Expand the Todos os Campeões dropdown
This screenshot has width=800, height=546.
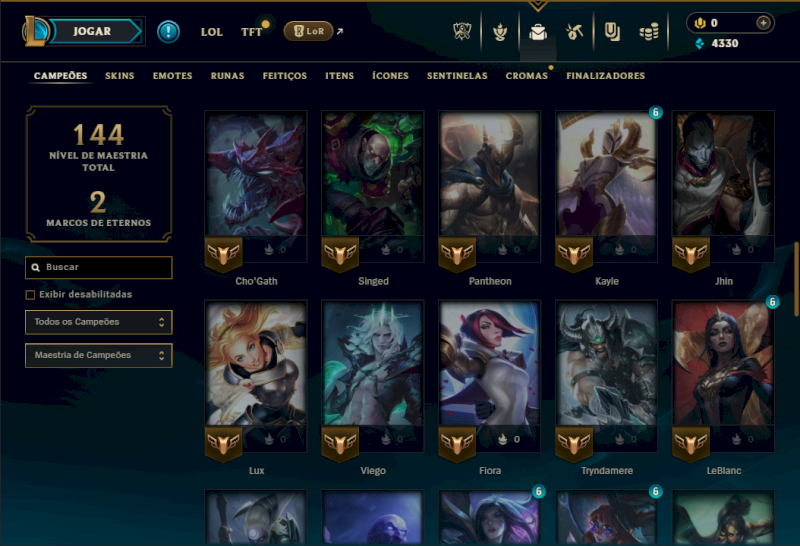pyautogui.click(x=98, y=322)
